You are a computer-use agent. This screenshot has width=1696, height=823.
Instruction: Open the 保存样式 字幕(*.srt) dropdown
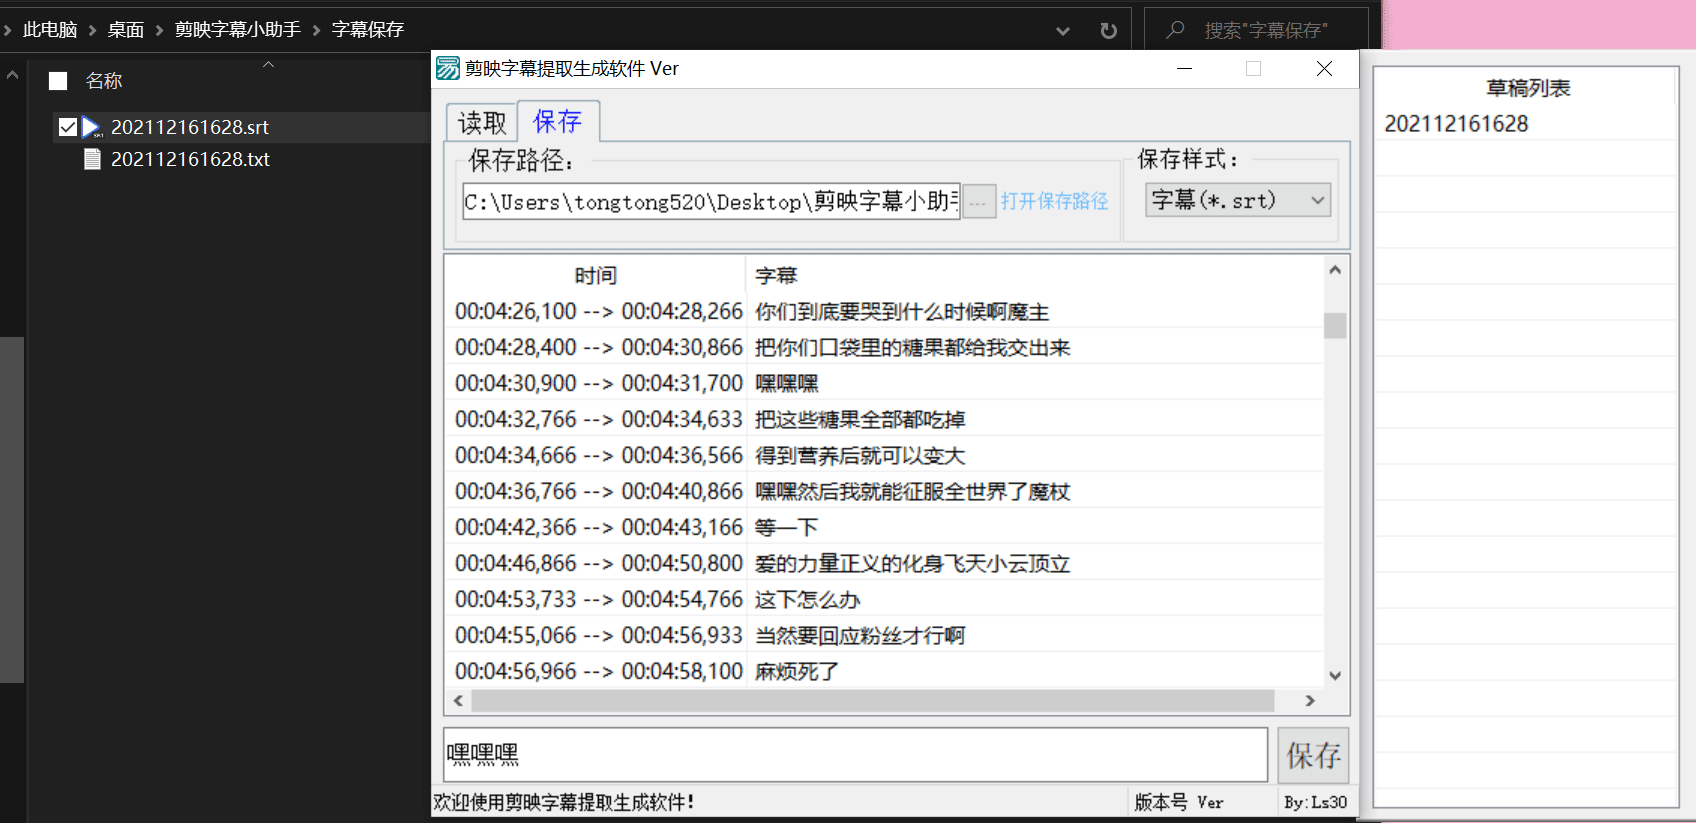[x=1238, y=200]
